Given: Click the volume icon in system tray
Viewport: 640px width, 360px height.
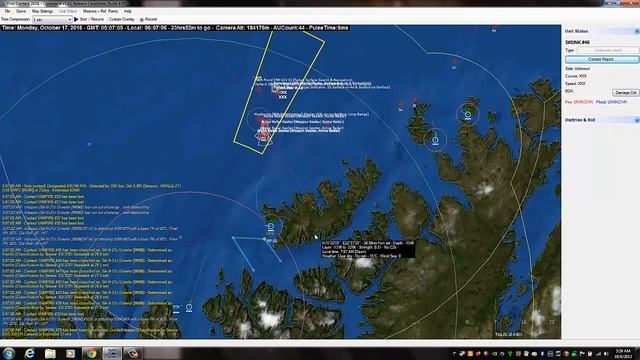Looking at the screenshot, I should tap(606, 353).
